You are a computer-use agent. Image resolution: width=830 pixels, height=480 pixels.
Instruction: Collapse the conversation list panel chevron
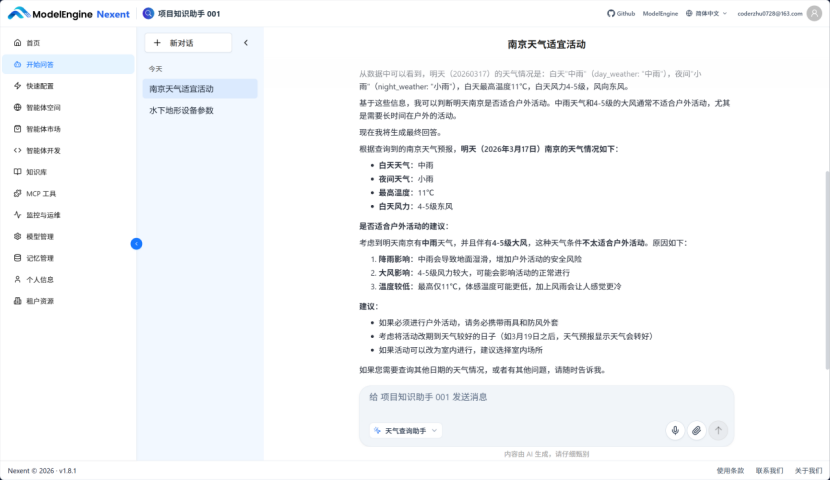(x=246, y=43)
